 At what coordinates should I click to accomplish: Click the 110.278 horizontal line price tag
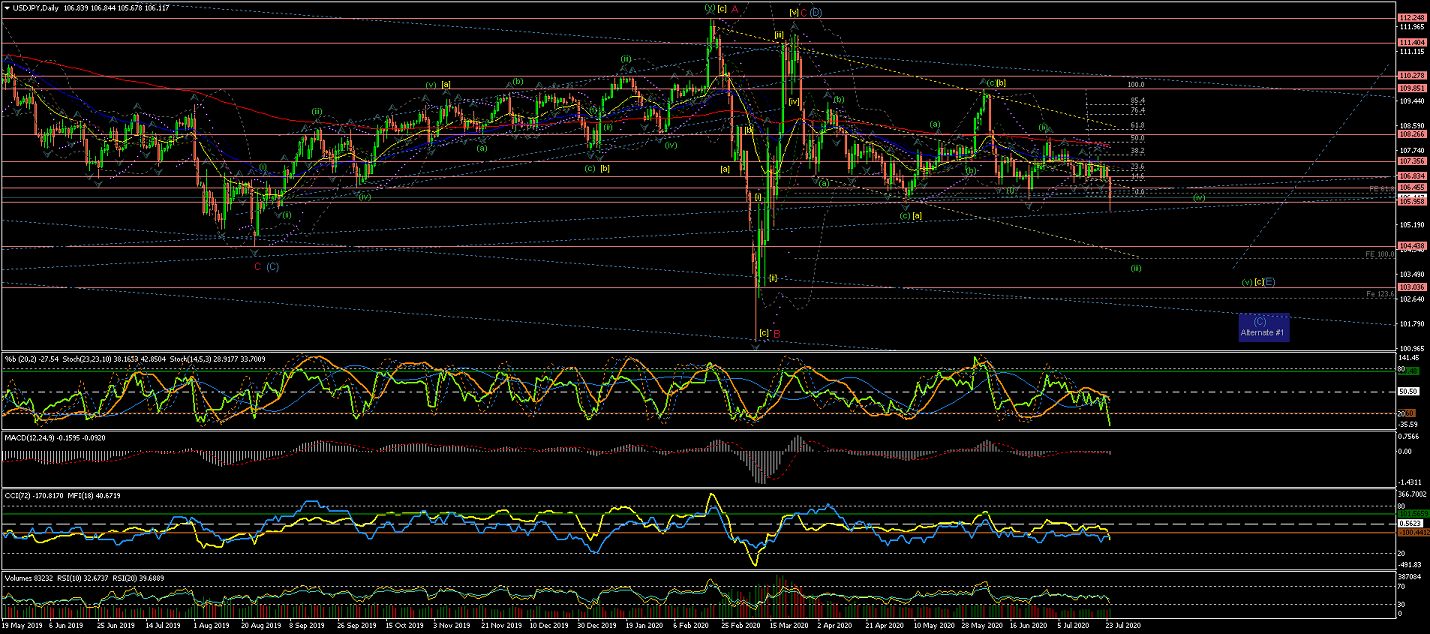coord(1411,76)
